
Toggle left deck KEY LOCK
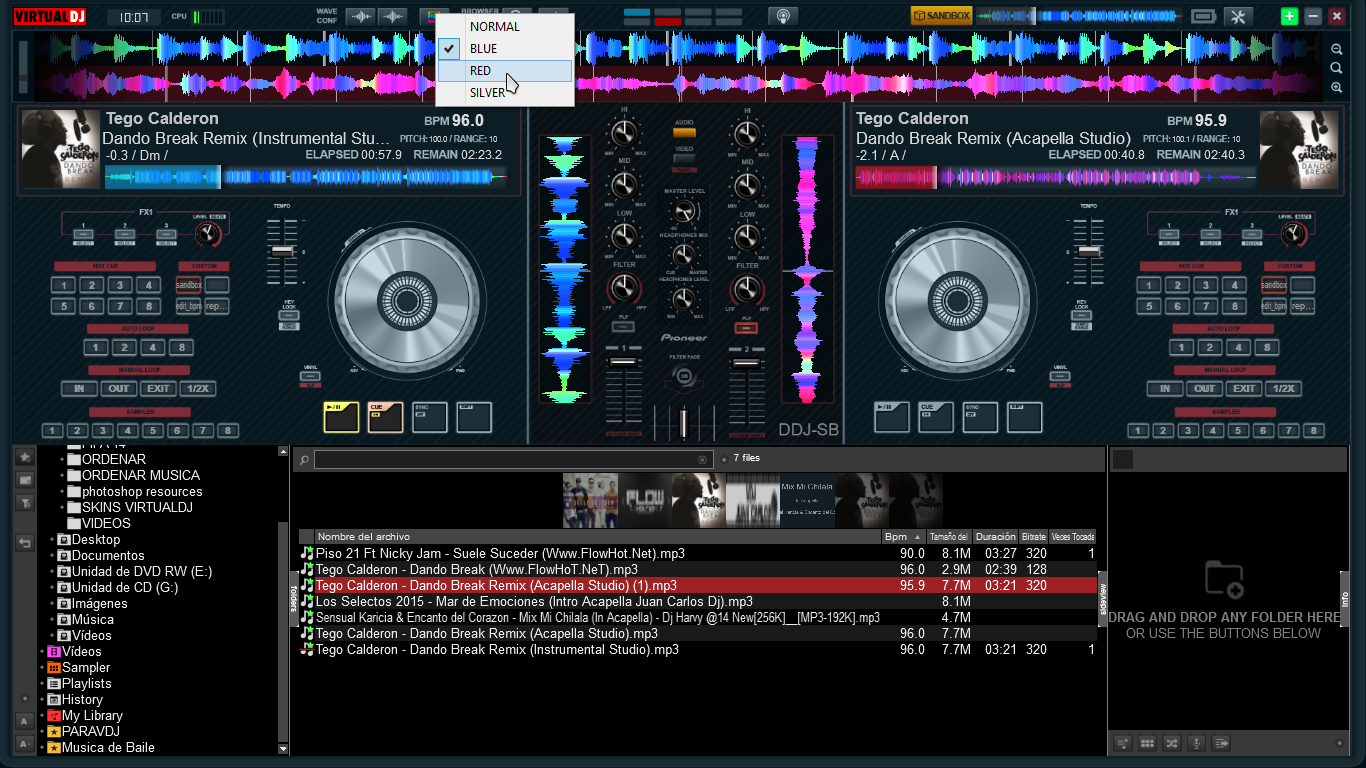(x=288, y=317)
